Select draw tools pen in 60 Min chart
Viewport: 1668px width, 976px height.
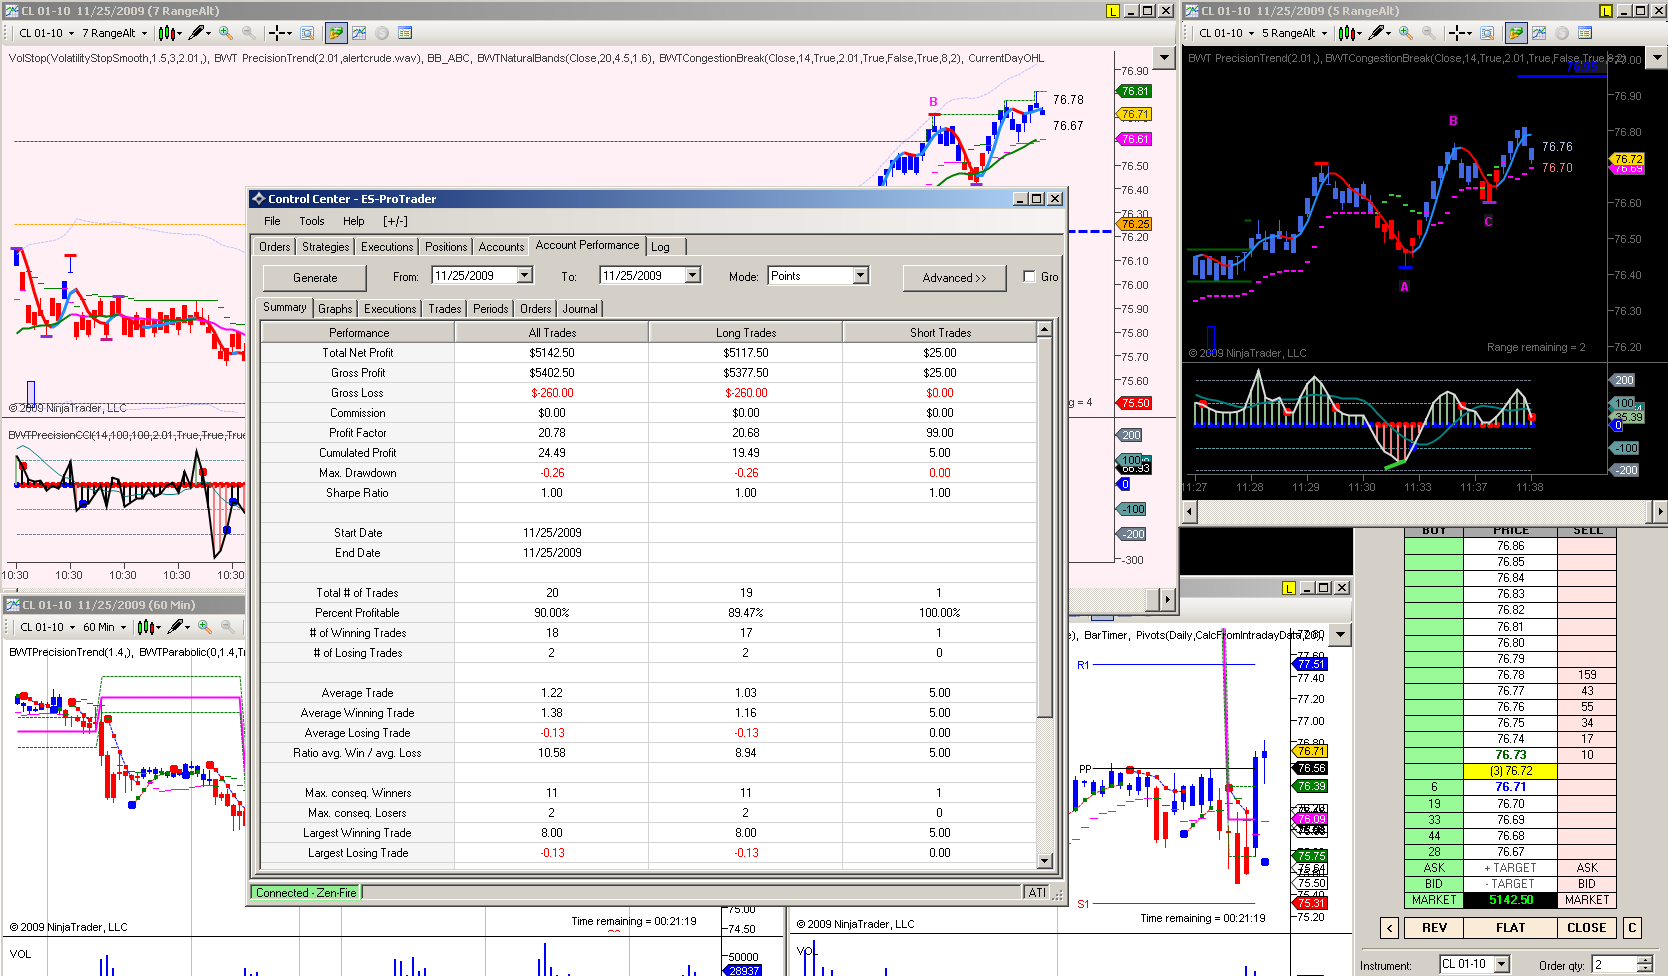click(179, 627)
